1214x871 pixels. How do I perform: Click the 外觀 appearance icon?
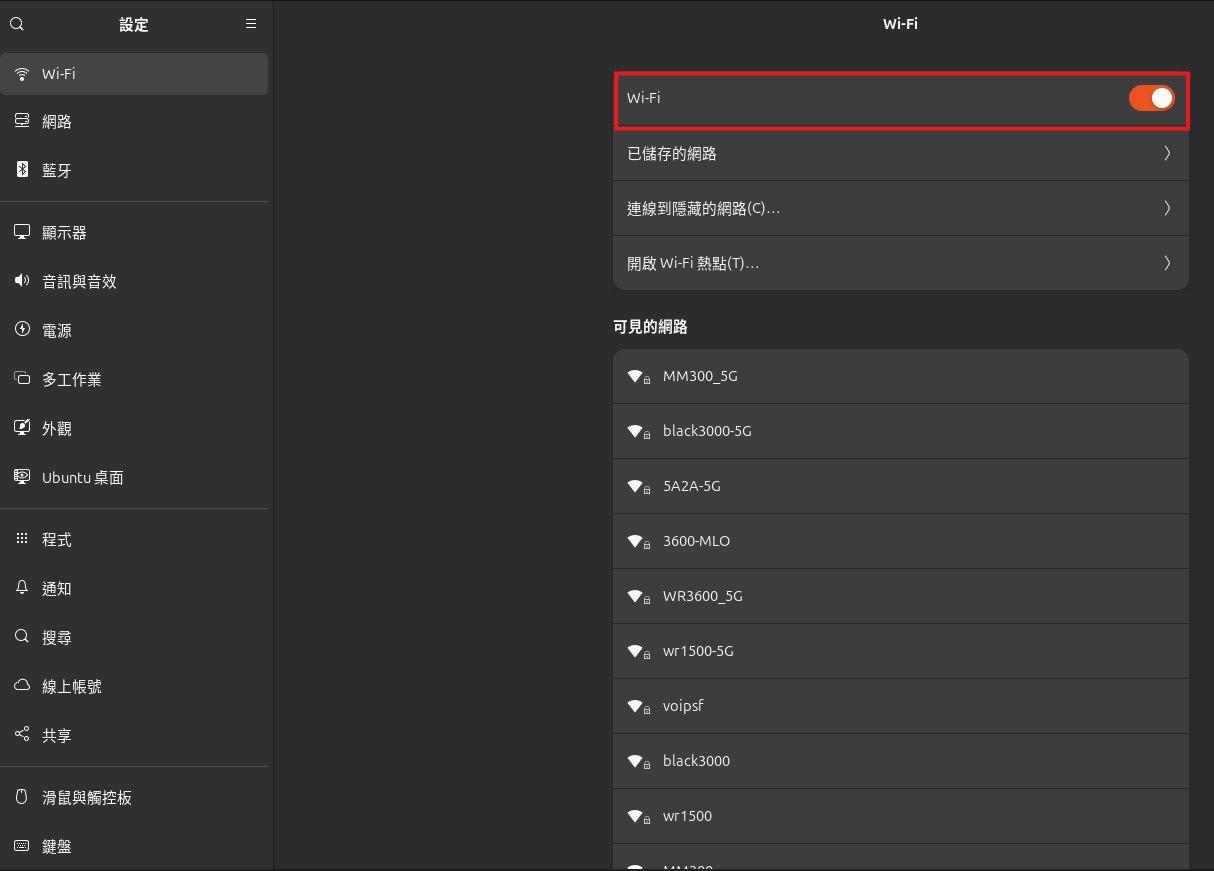(x=22, y=428)
